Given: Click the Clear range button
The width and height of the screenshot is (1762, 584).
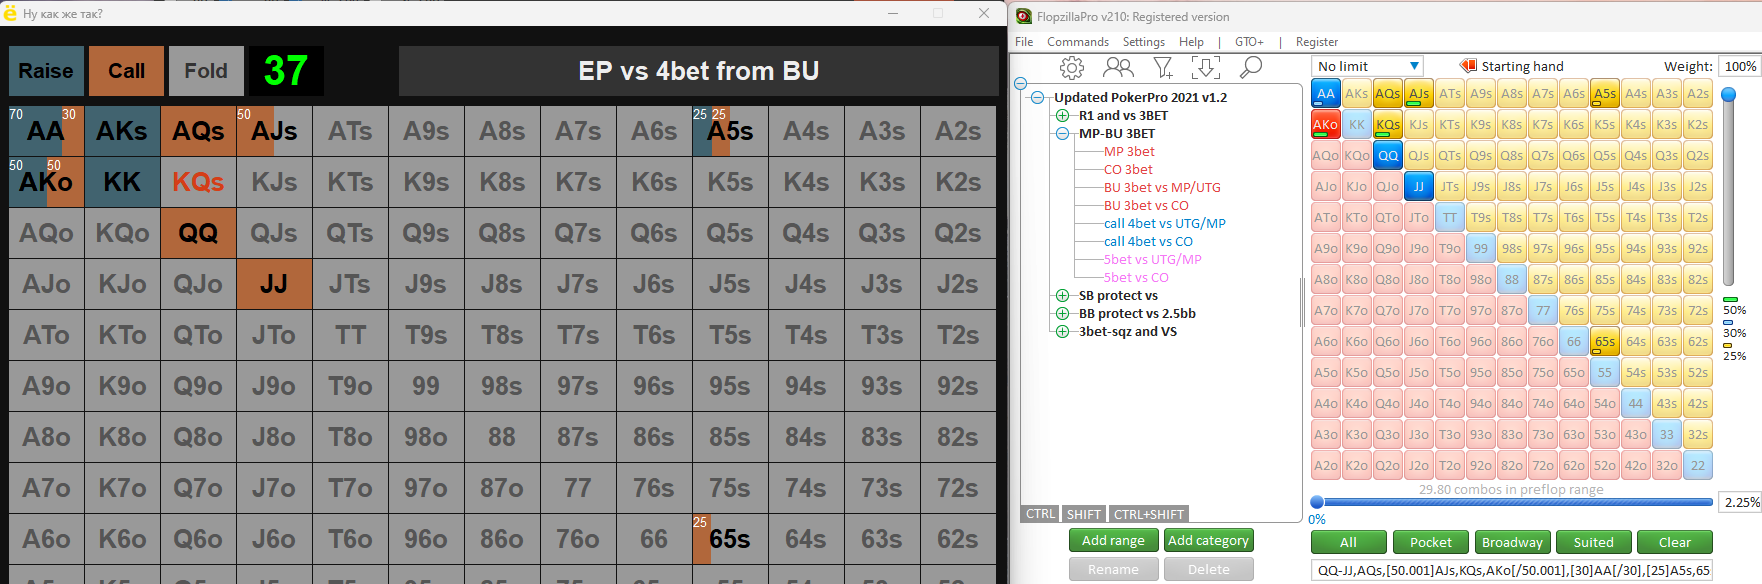Looking at the screenshot, I should point(1675,542).
